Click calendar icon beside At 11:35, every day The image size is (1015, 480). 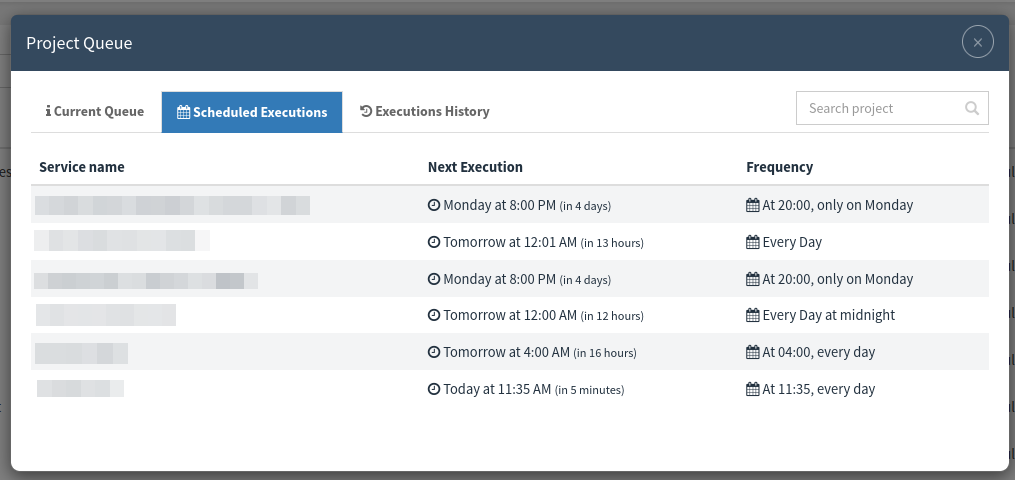[752, 389]
